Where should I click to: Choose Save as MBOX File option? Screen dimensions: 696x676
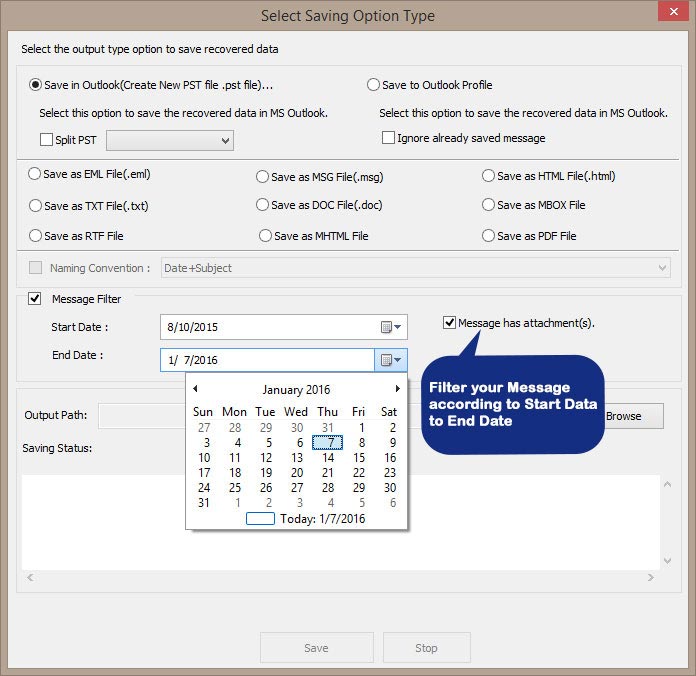488,205
